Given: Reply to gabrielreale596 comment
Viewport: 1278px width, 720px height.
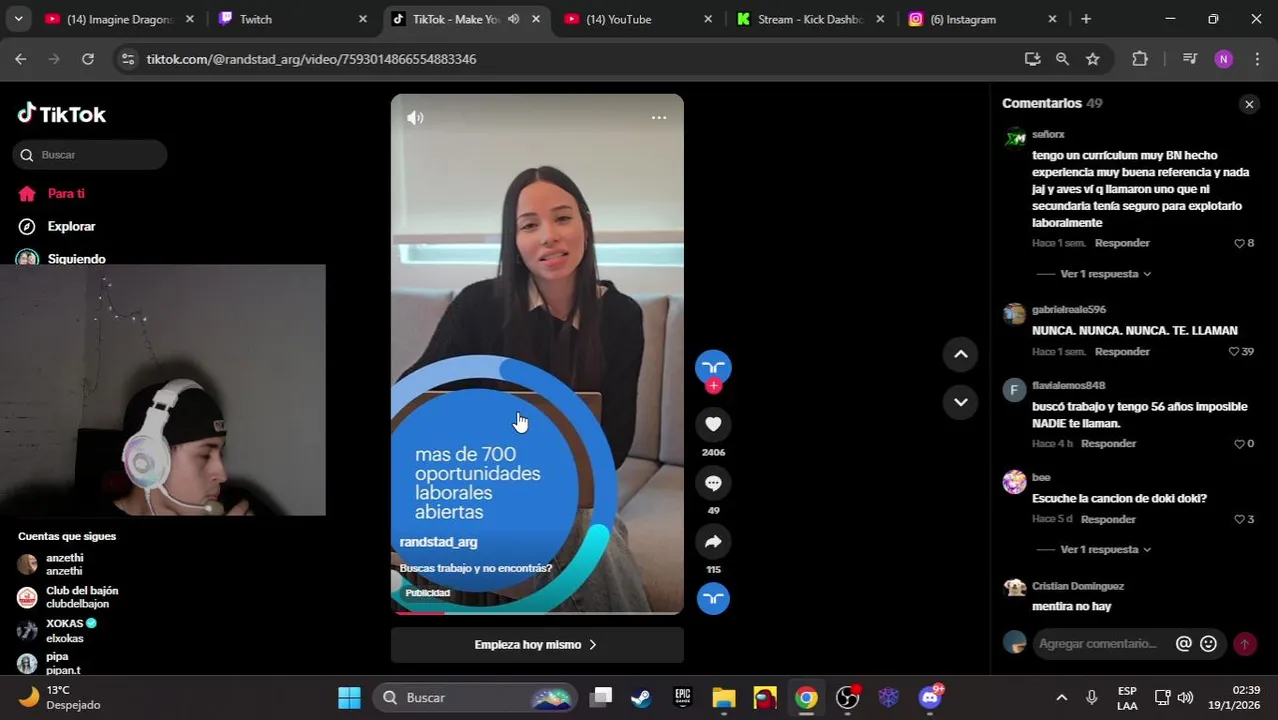Looking at the screenshot, I should click(x=1122, y=352).
